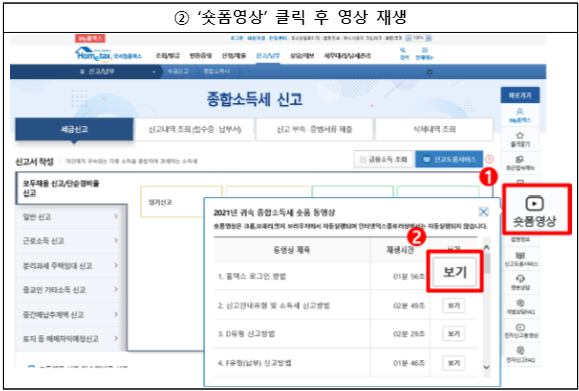Click '1. 홈택스 로그인 방법' title text
The height and width of the screenshot is (391, 579).
pos(252,276)
